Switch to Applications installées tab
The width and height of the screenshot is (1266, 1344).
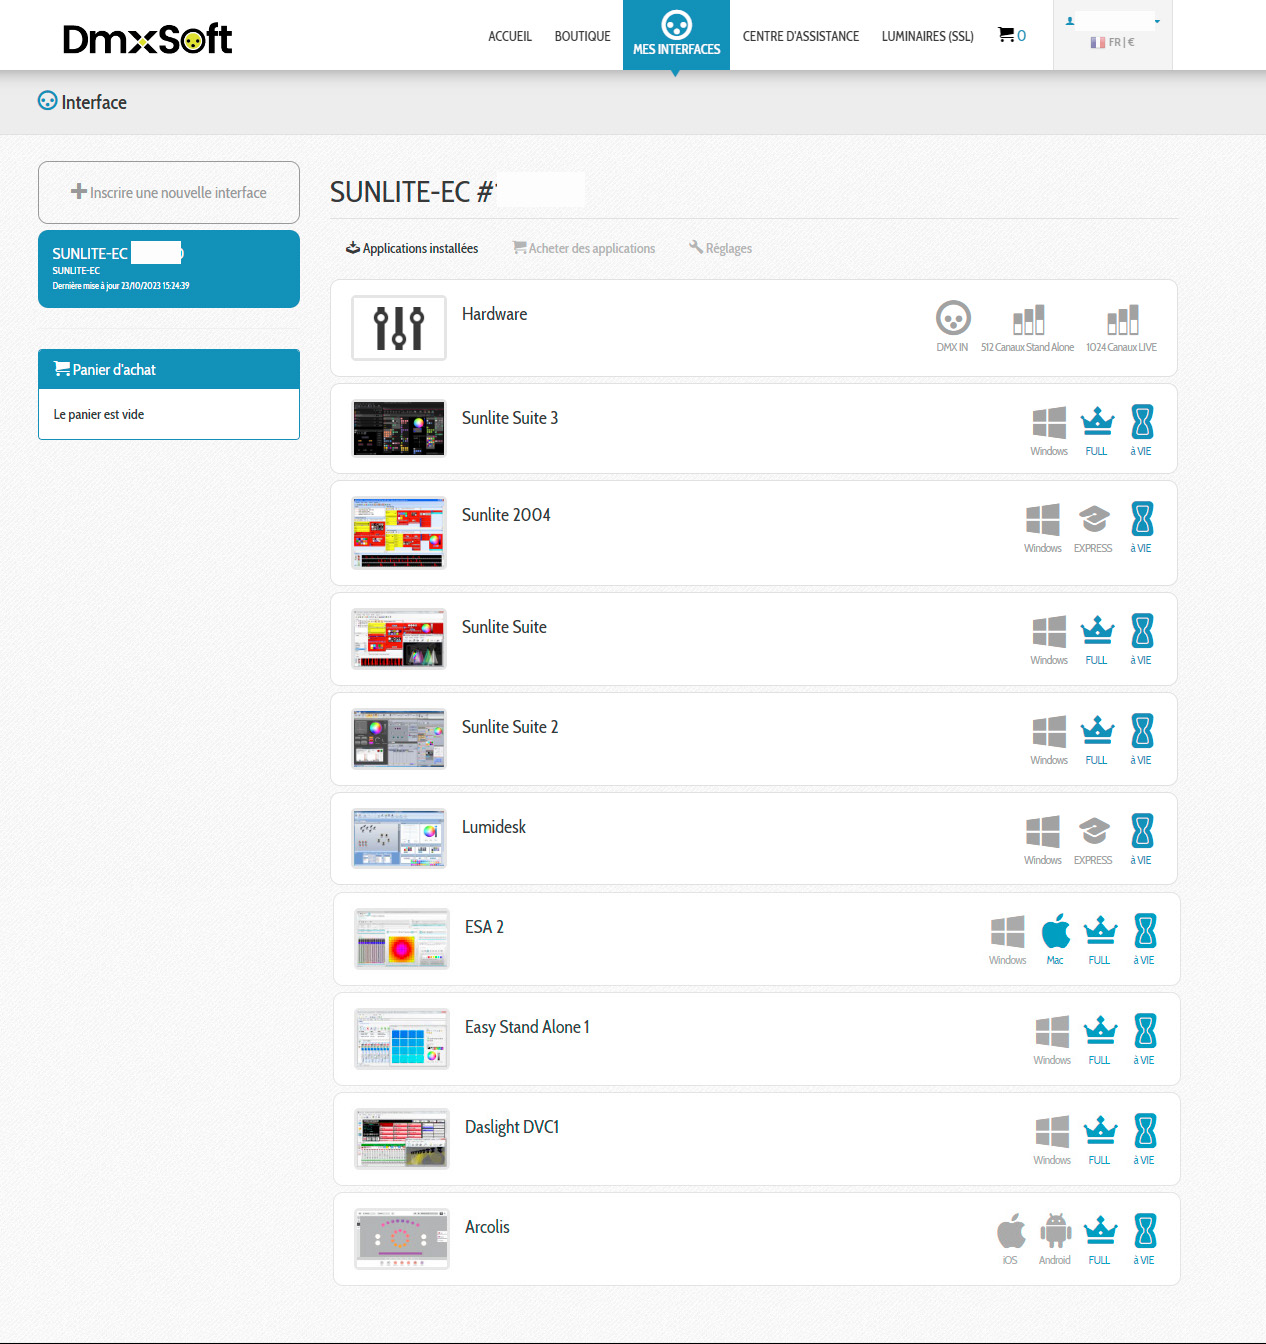tap(412, 248)
